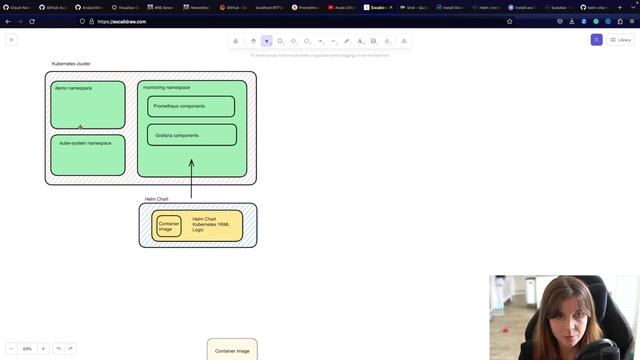The image size is (640, 360).
Task: Switch to the kind Quick Start tab
Action: 413,7
